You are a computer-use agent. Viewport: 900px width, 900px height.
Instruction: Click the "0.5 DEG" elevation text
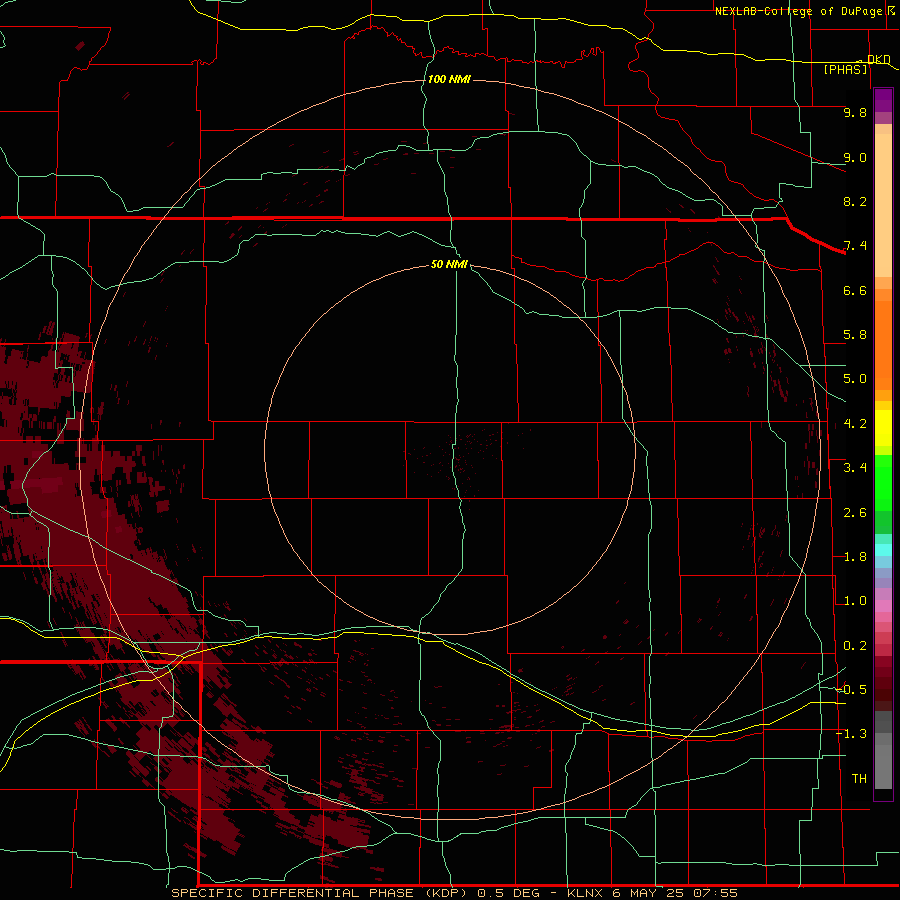click(x=509, y=893)
